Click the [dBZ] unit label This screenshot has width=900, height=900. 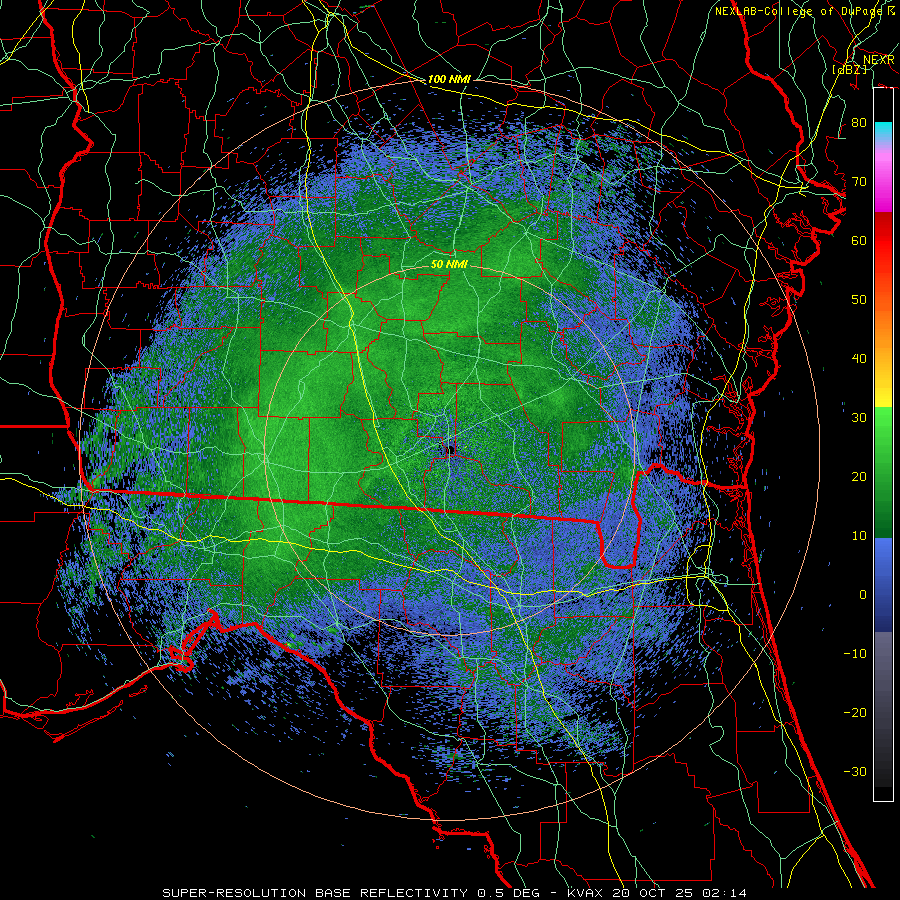[x=849, y=69]
